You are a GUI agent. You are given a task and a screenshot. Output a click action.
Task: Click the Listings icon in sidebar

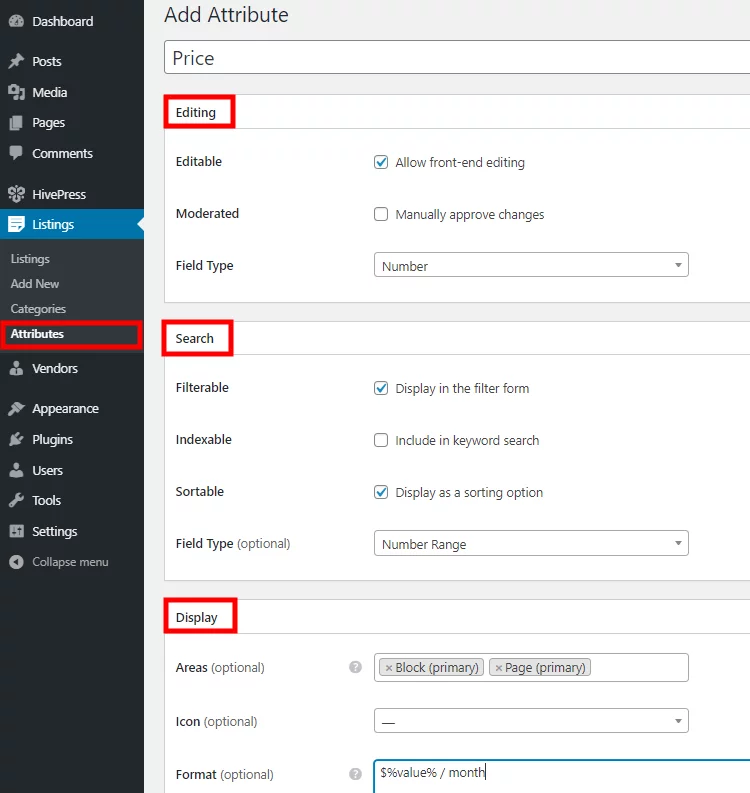point(16,224)
